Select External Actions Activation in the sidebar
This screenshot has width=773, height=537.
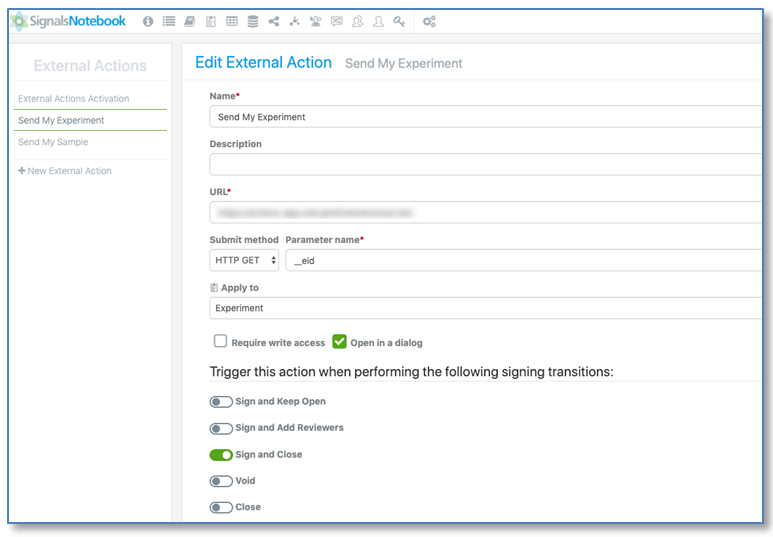[x=74, y=99]
